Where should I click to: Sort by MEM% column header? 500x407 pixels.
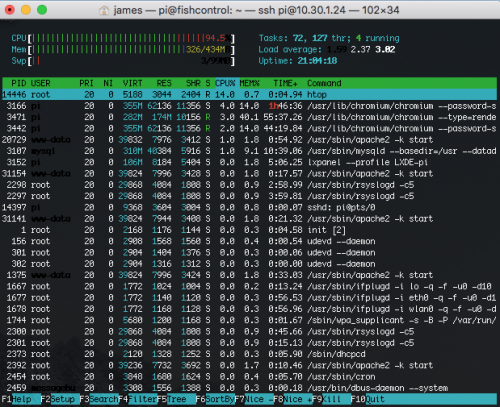(x=249, y=83)
